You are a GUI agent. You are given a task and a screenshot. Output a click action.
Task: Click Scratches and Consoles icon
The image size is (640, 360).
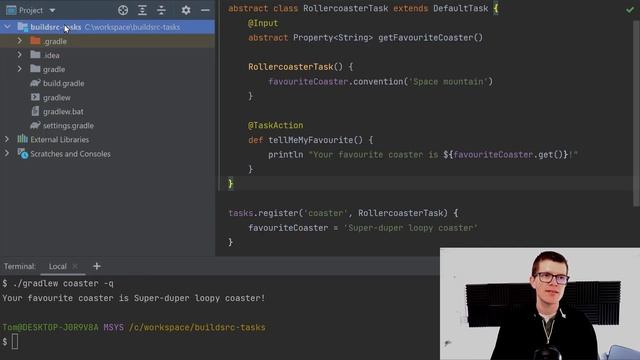coord(23,153)
